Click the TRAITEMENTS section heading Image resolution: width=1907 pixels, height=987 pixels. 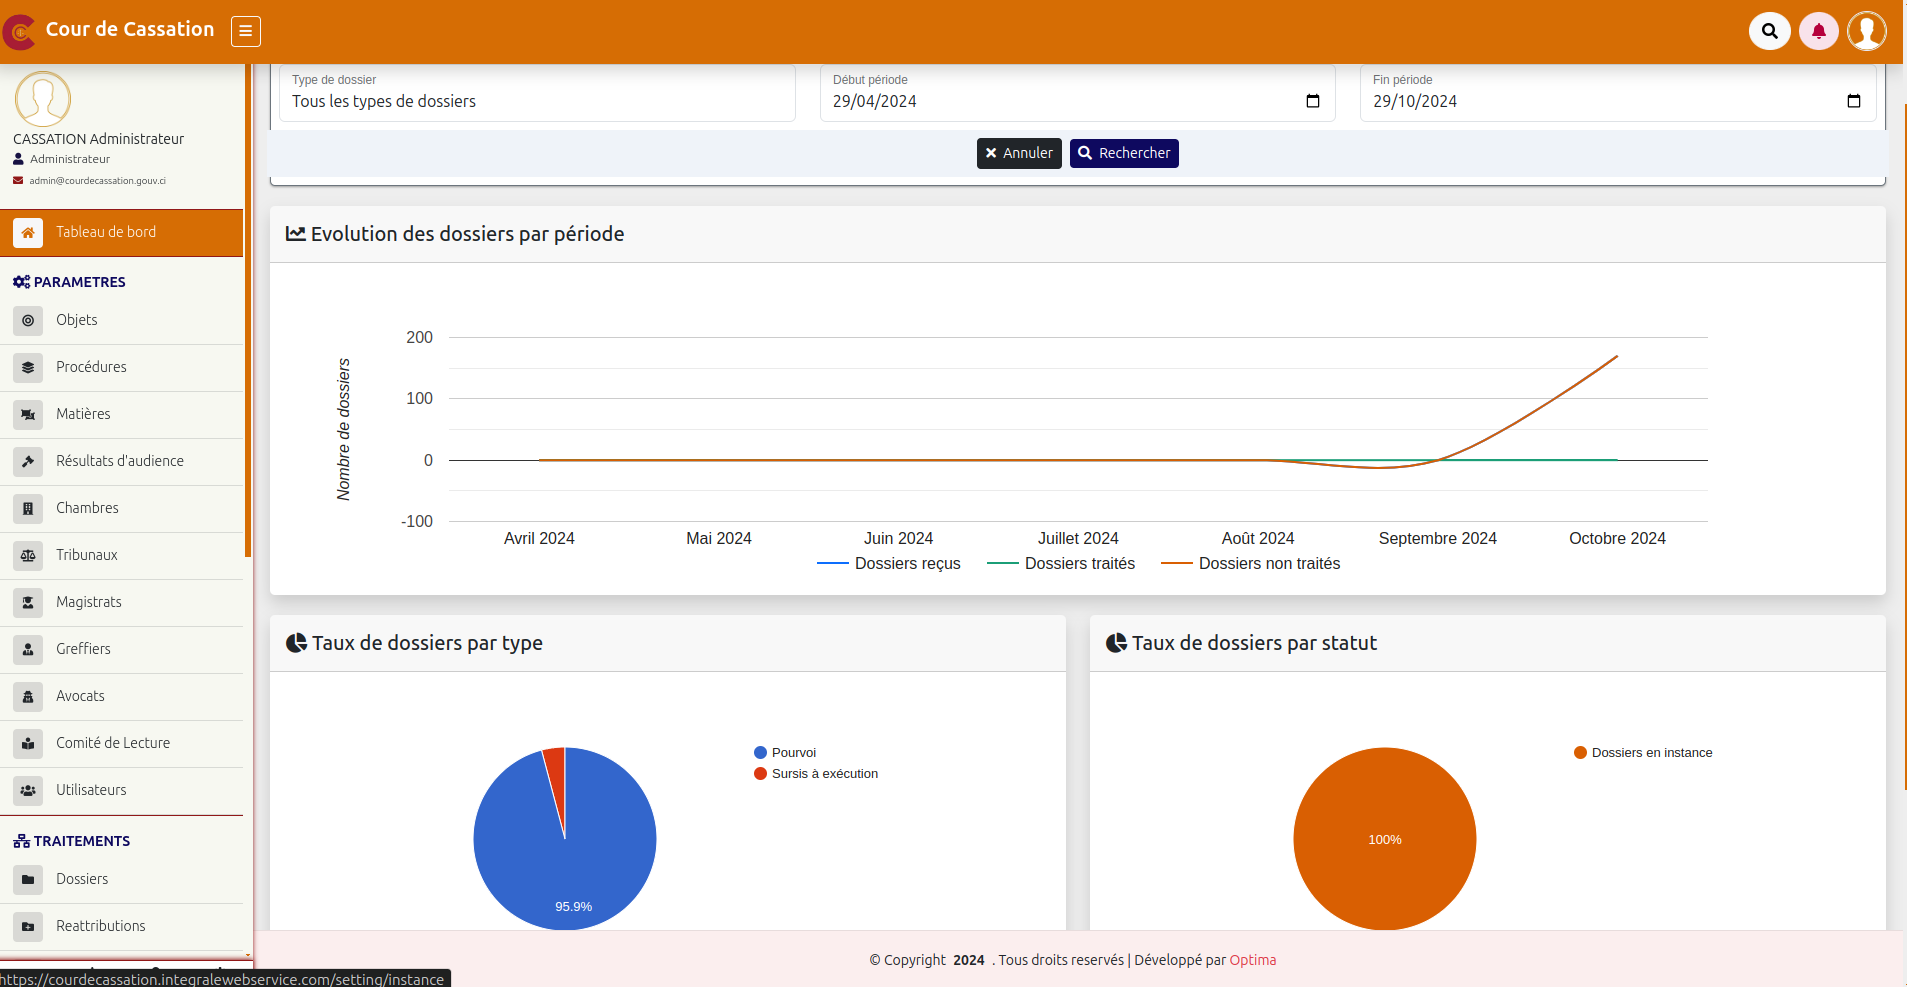(81, 842)
